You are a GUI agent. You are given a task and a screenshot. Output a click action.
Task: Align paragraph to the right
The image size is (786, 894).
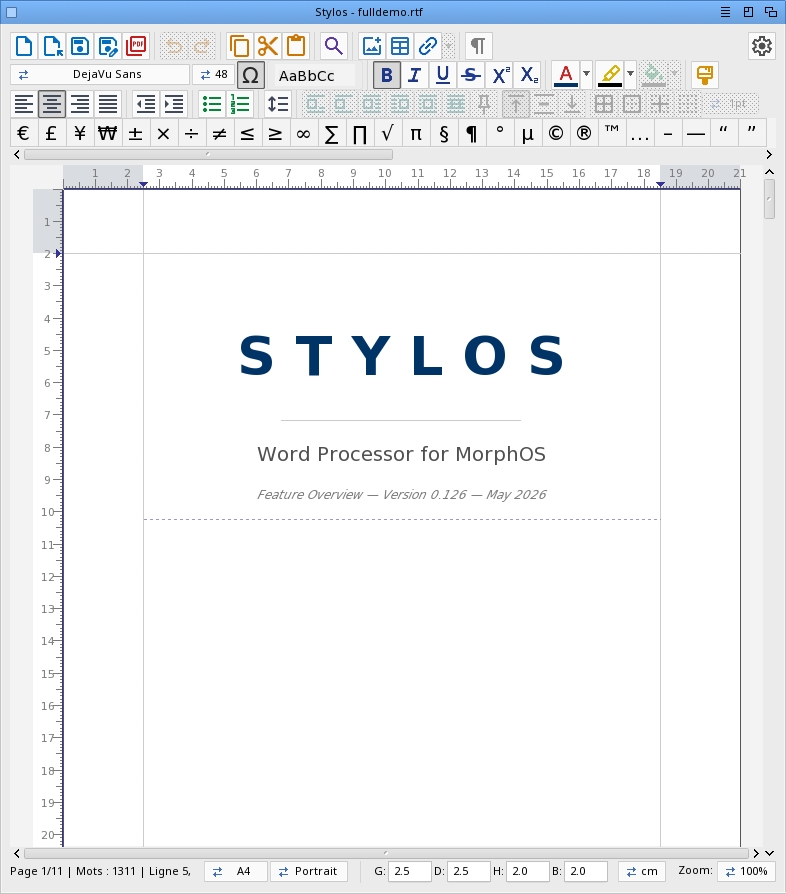pyautogui.click(x=80, y=104)
